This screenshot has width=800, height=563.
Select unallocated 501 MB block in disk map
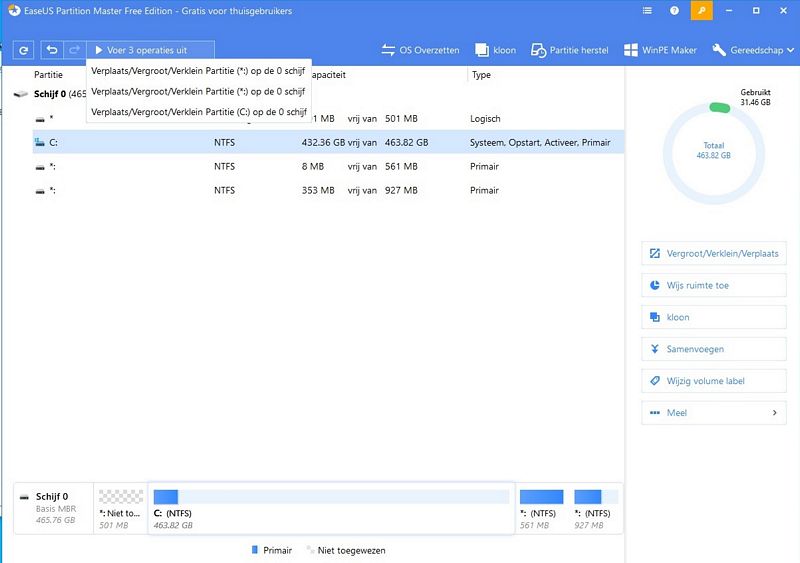point(121,508)
